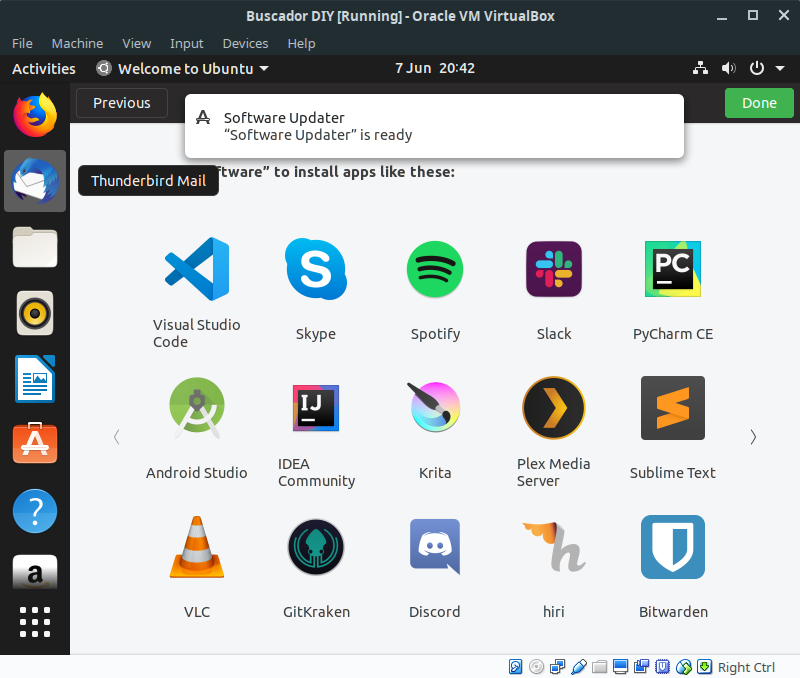This screenshot has height=678, width=800.
Task: Open LibreOffice Writer from the dock
Action: pyautogui.click(x=35, y=379)
